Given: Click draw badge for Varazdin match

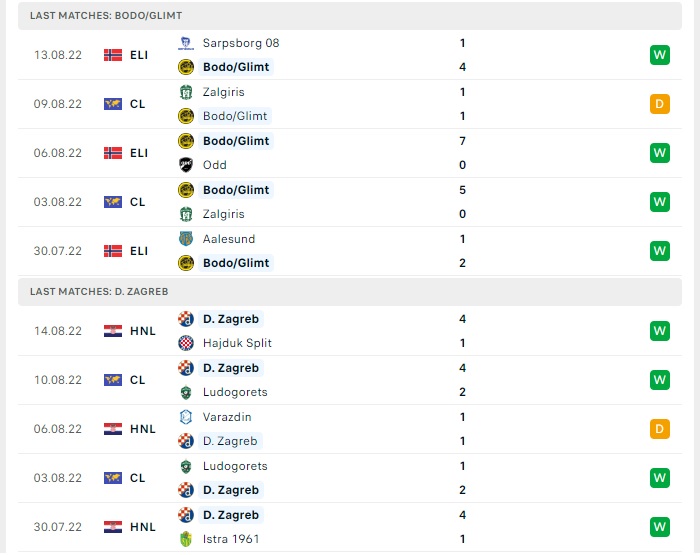Looking at the screenshot, I should point(660,429).
